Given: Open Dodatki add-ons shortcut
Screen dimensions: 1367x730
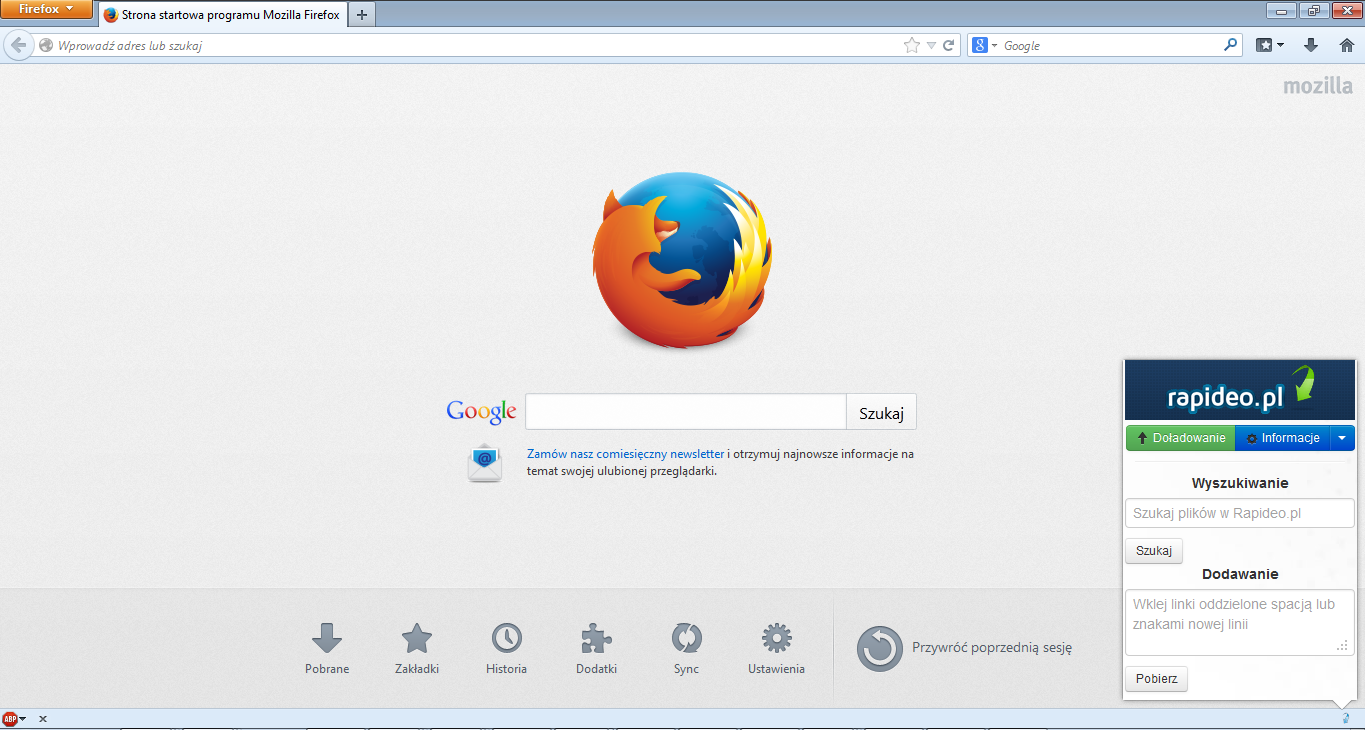Looking at the screenshot, I should coord(597,648).
